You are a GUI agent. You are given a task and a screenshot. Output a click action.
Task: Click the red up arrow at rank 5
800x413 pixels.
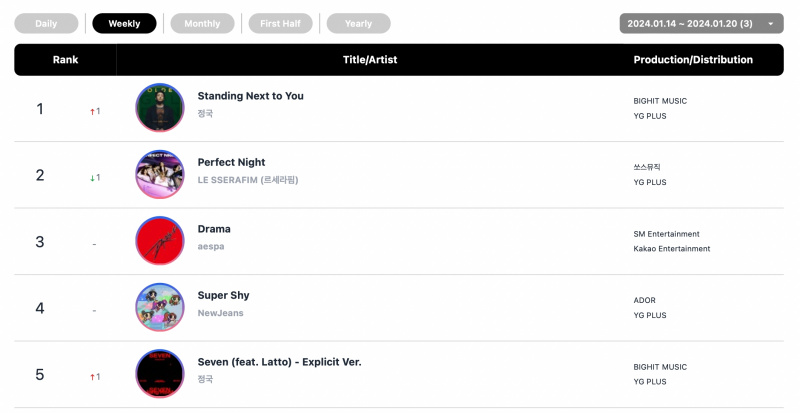(92, 377)
